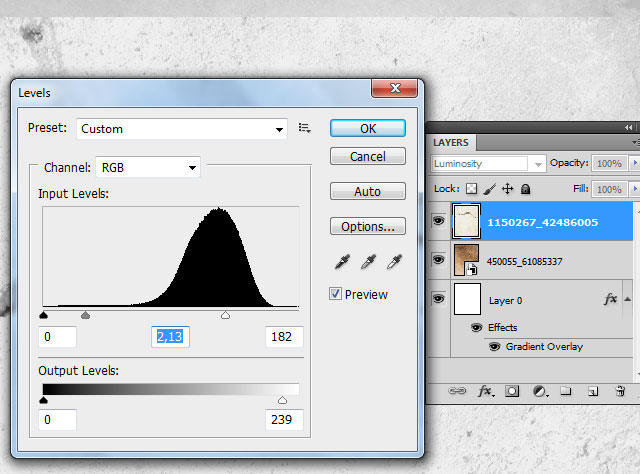Click the input highlight field showing 182
640x474 pixels.
[x=284, y=337]
